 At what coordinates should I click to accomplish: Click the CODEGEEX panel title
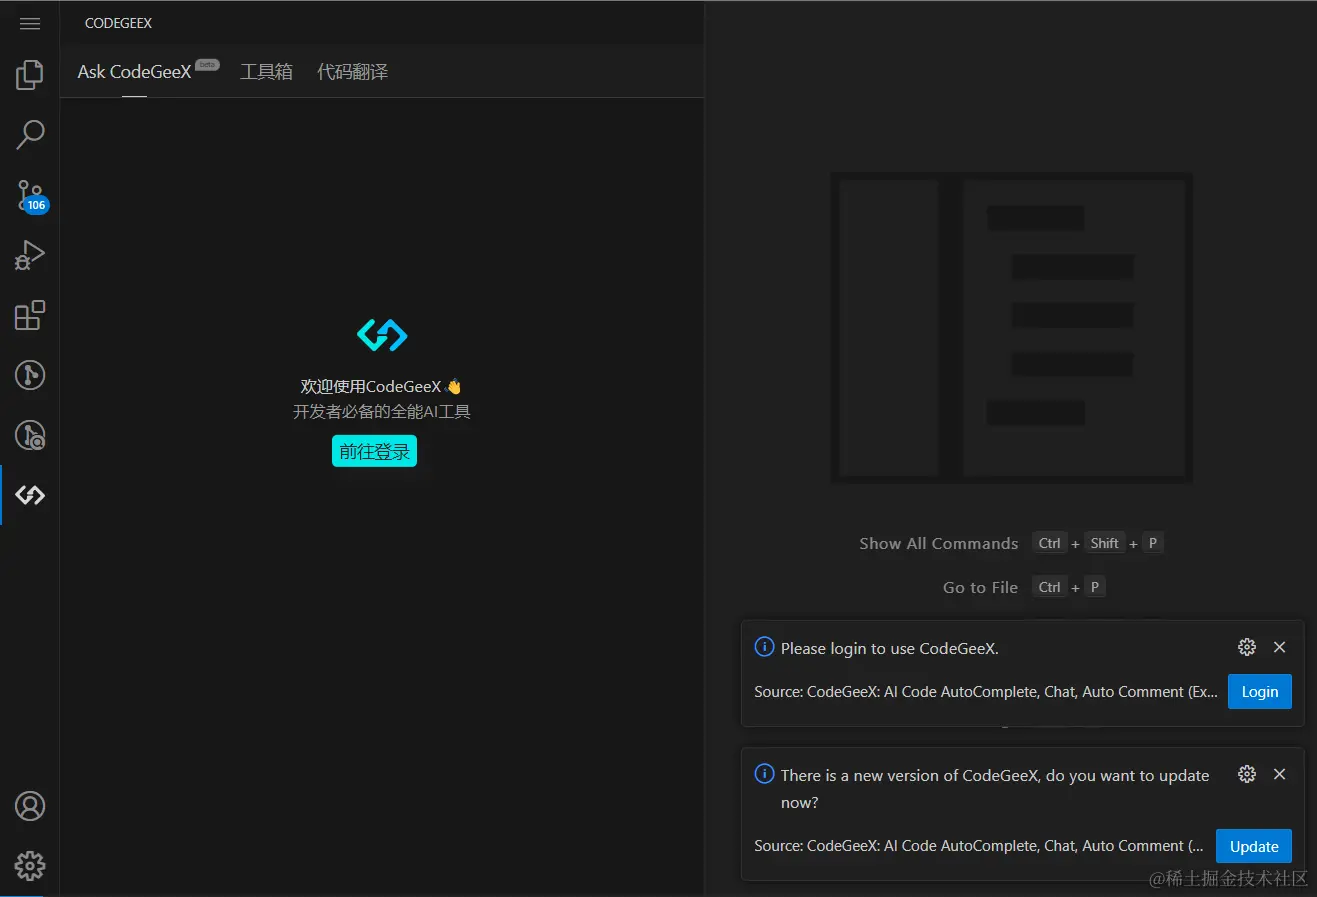click(x=118, y=23)
